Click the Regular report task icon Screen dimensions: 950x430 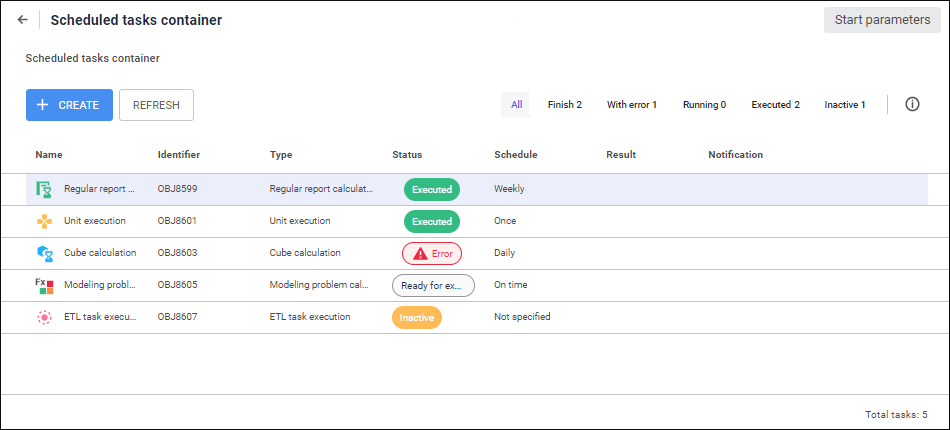pyautogui.click(x=44, y=189)
